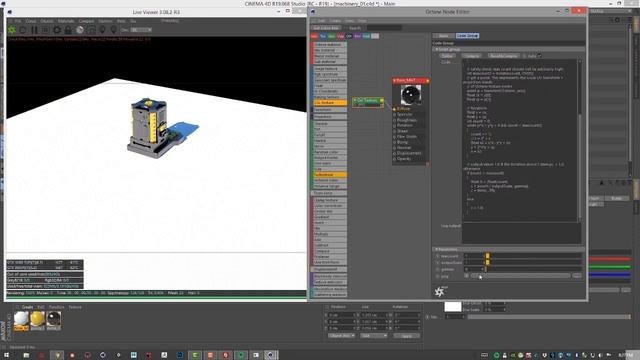
Task: Click the Displacement input port on material node
Action: [x=394, y=153]
